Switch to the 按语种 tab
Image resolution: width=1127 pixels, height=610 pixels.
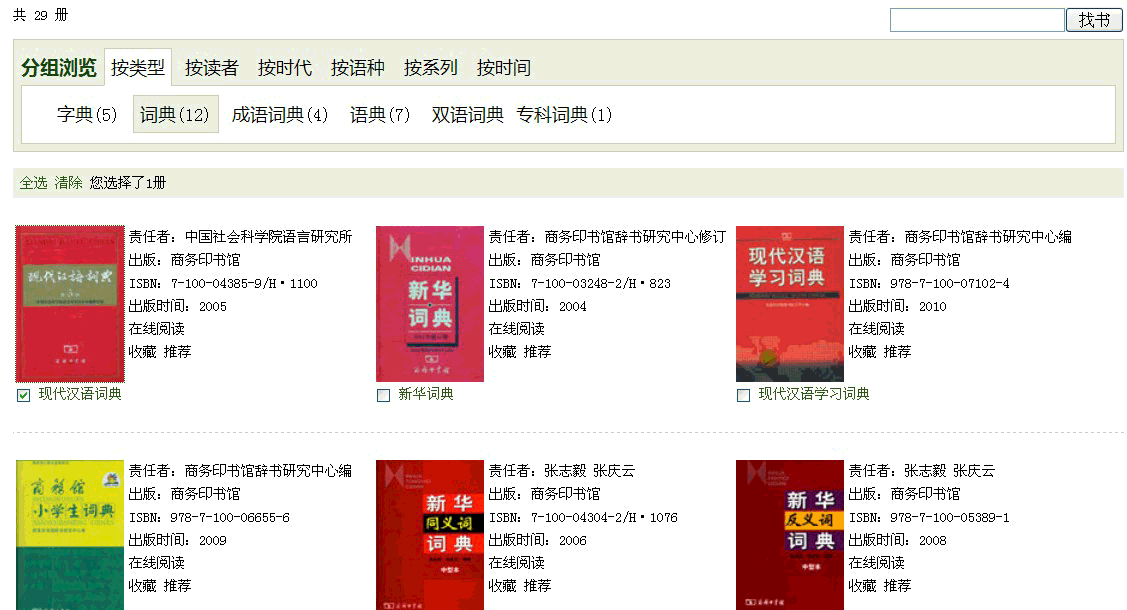[357, 68]
